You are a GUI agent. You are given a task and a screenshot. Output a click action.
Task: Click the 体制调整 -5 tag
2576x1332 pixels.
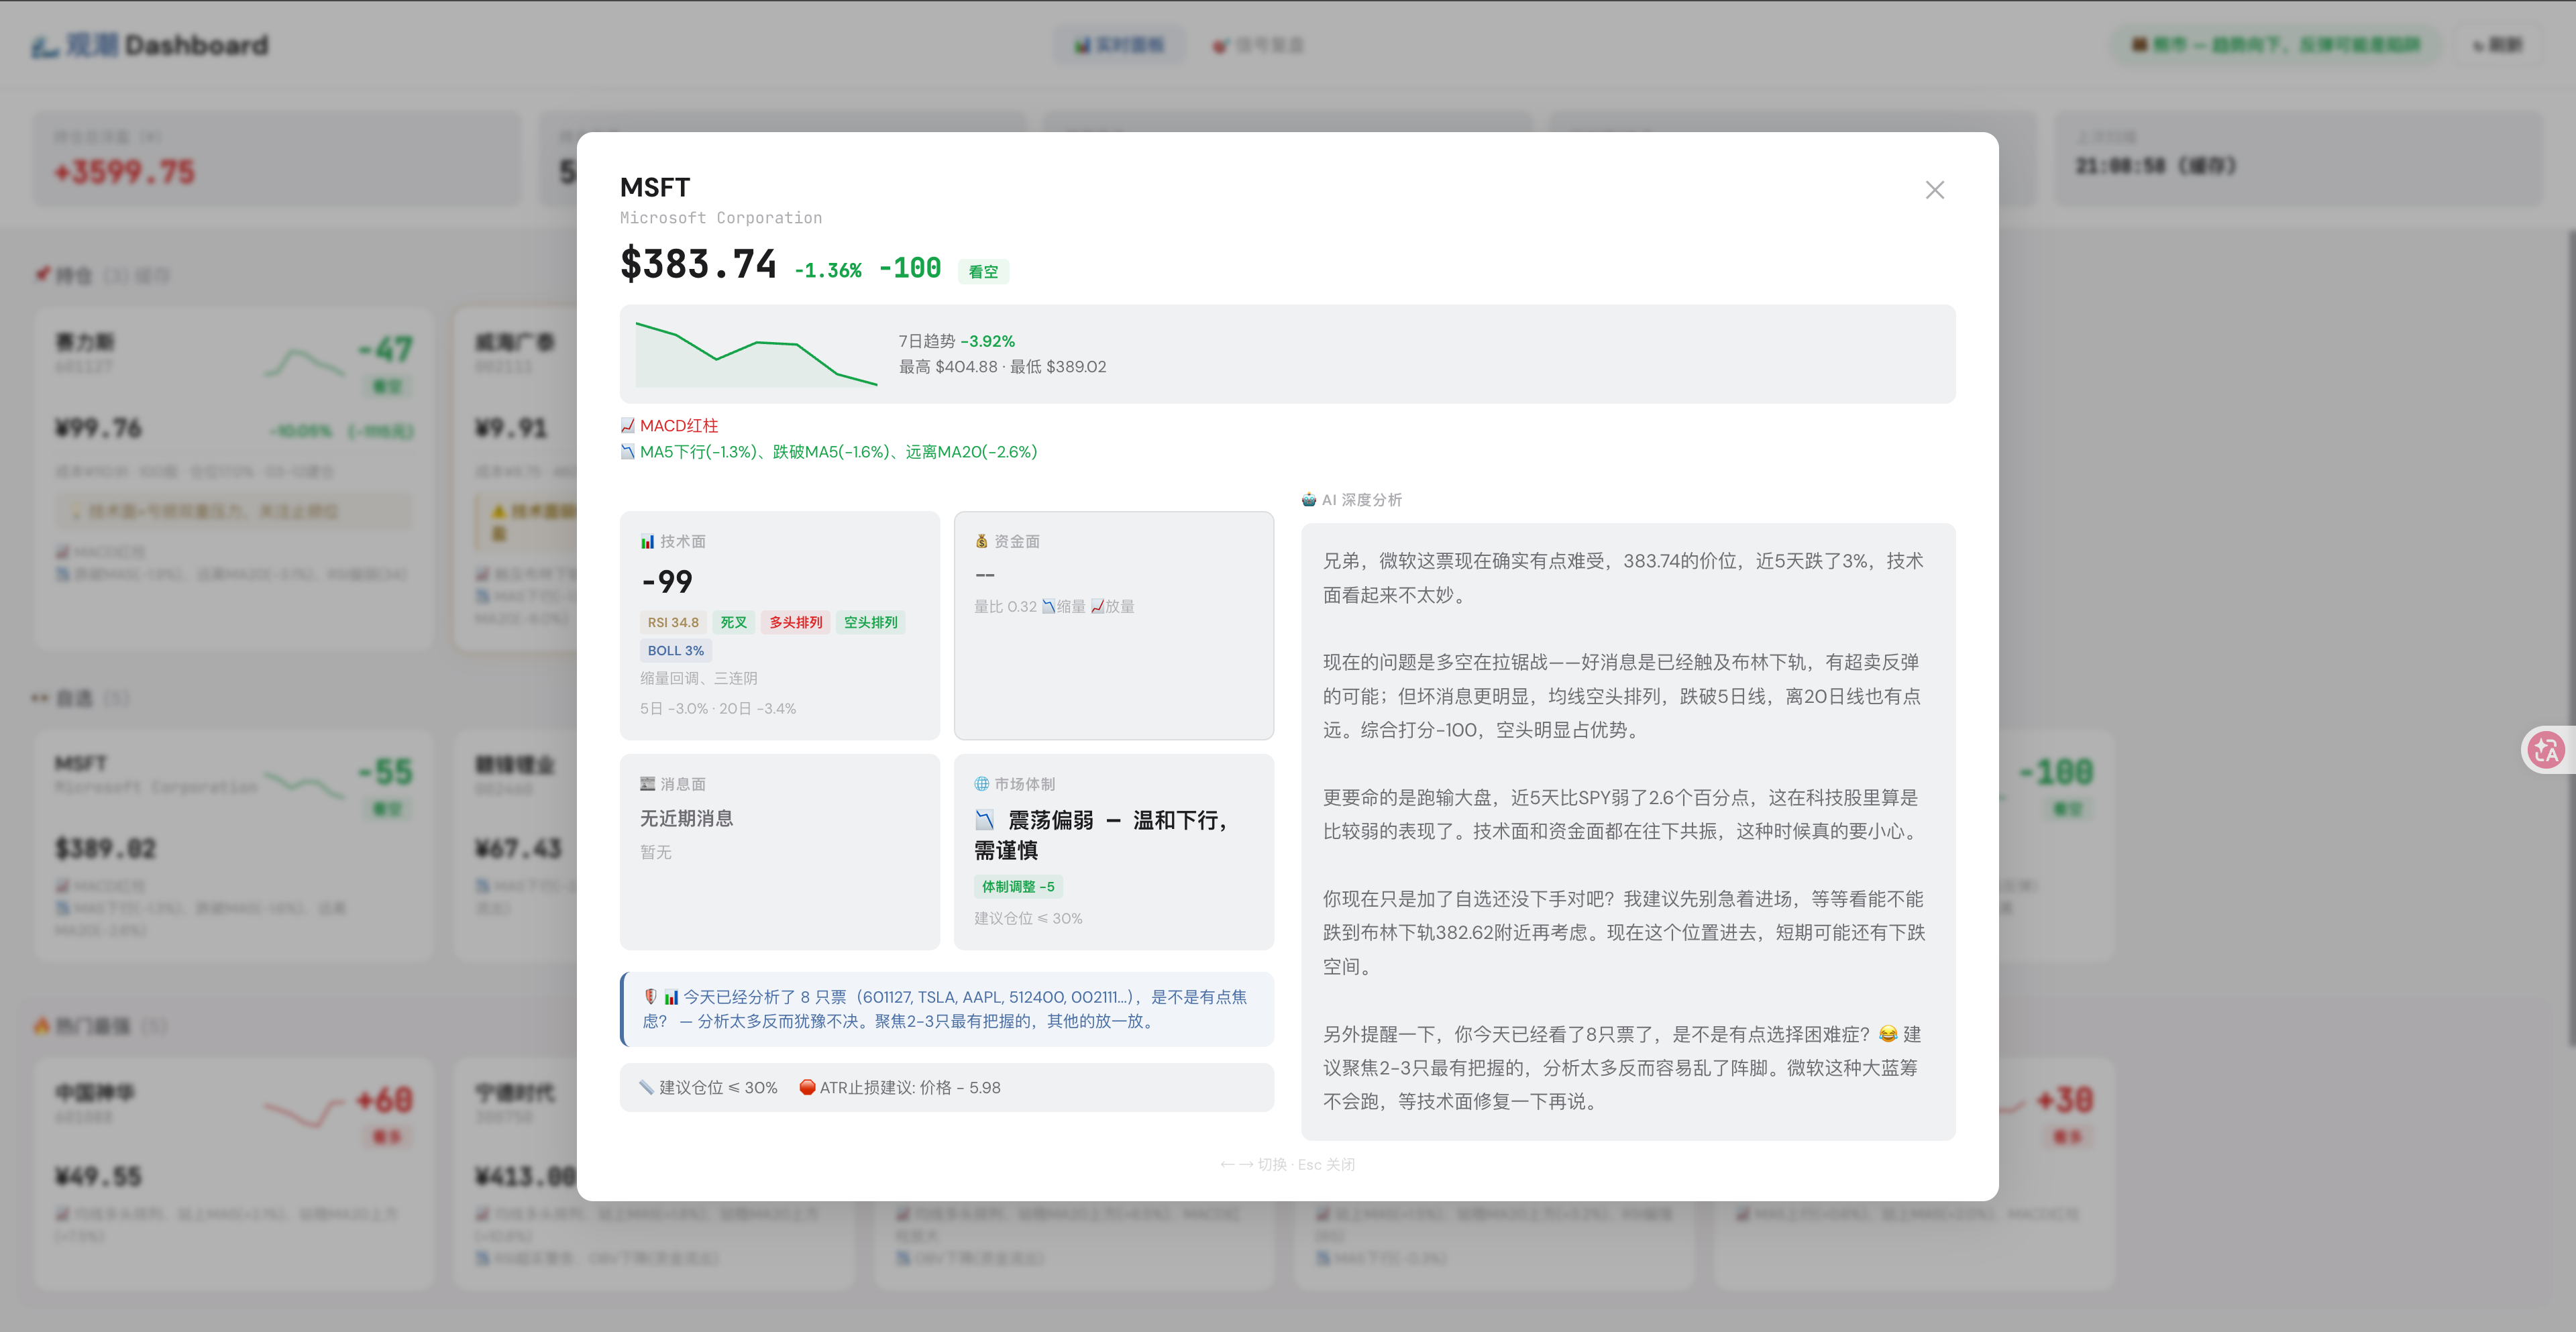click(x=1017, y=886)
